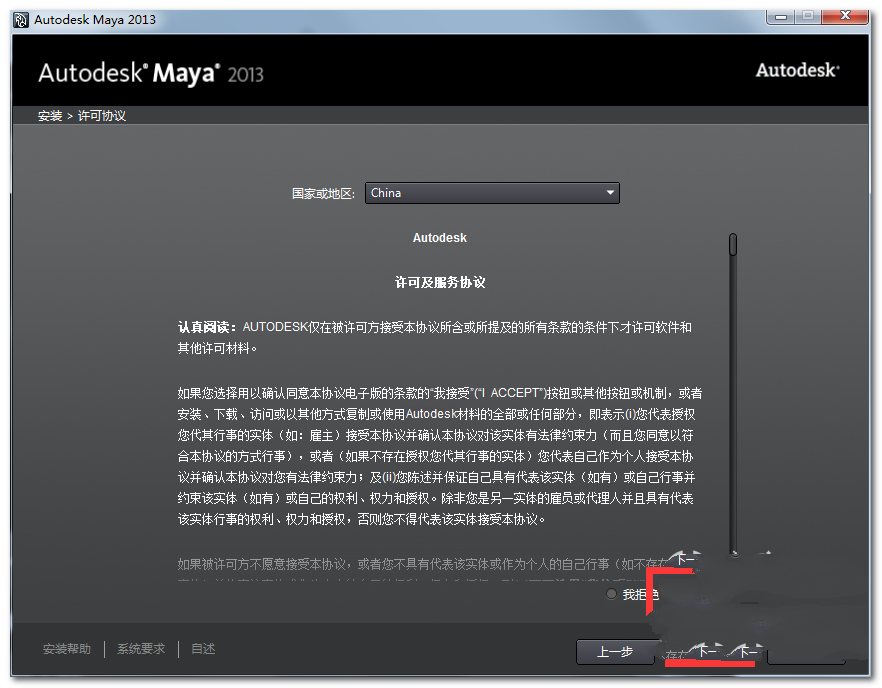
Task: Open the China country or region dropdown
Action: (492, 193)
